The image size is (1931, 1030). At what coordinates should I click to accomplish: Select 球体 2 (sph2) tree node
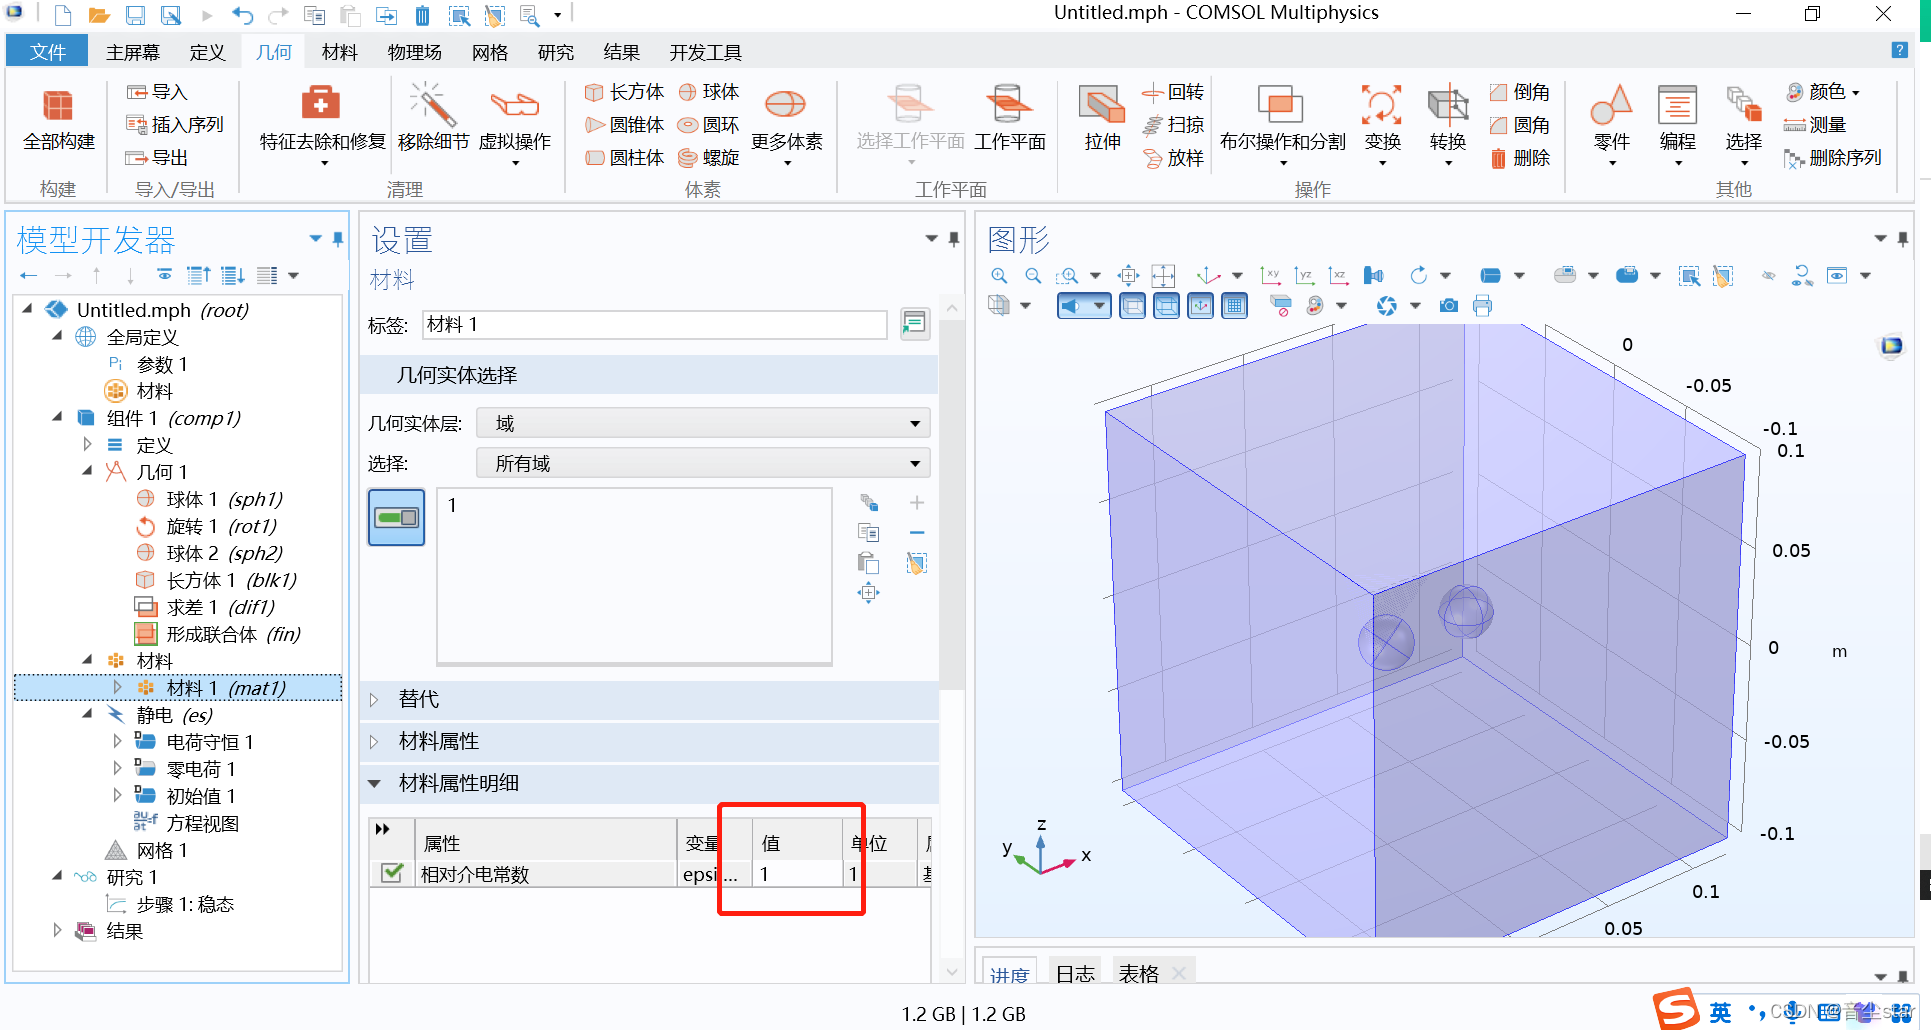click(x=224, y=552)
